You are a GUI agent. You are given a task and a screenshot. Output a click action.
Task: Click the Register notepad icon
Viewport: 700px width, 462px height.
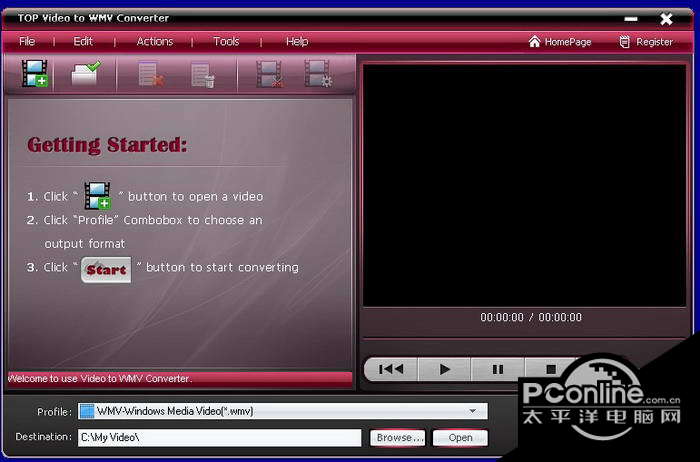click(x=625, y=42)
